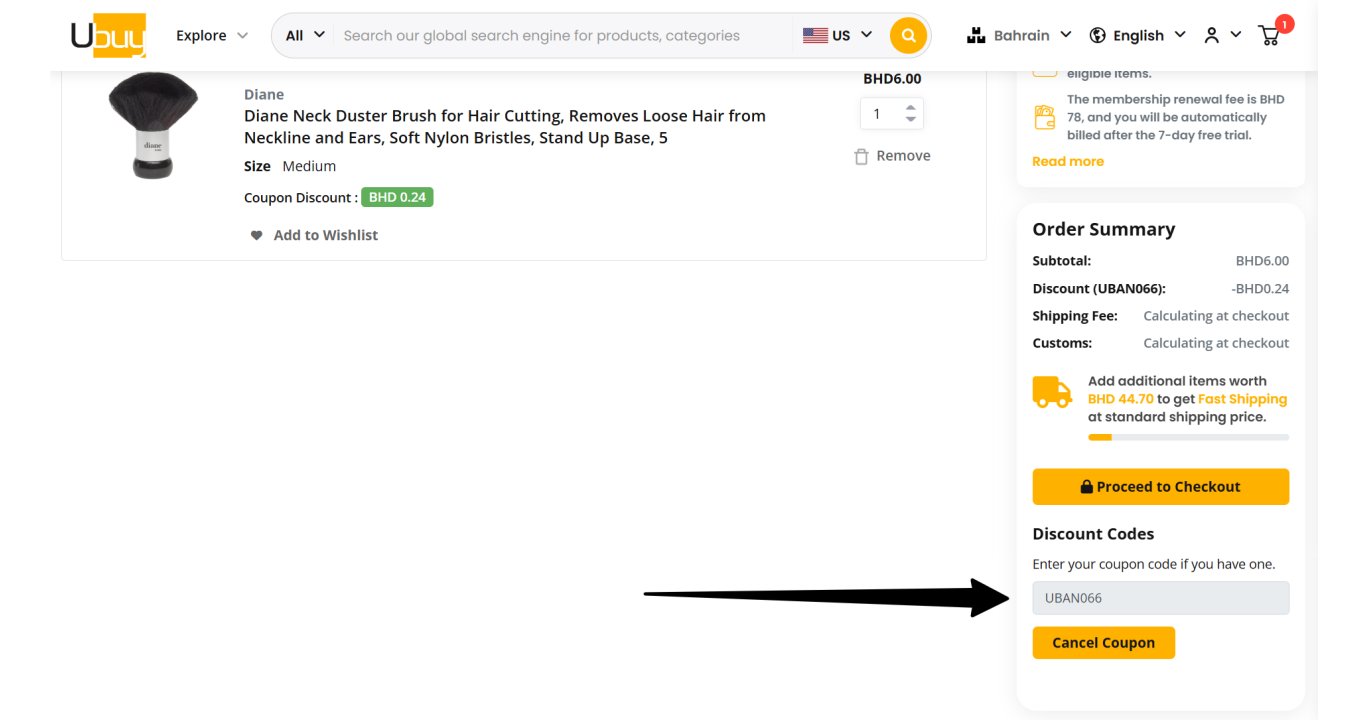The image size is (1368, 720).
Task: Click the Discount Codes heading
Action: click(1093, 534)
